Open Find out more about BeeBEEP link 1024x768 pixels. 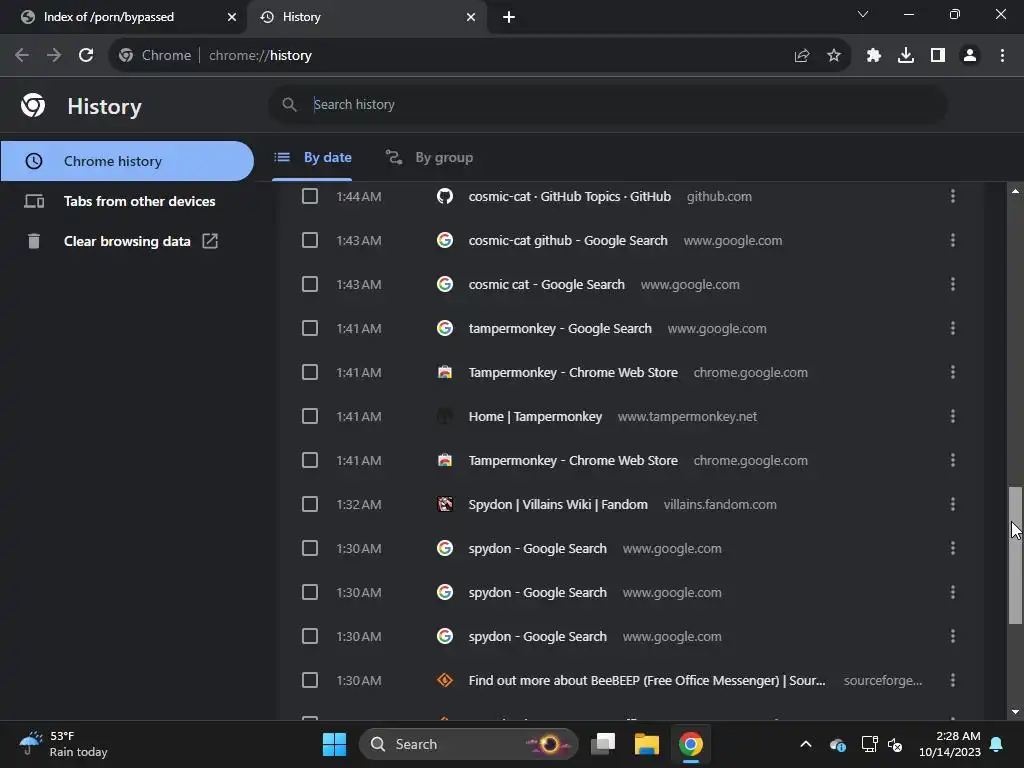pyautogui.click(x=647, y=680)
